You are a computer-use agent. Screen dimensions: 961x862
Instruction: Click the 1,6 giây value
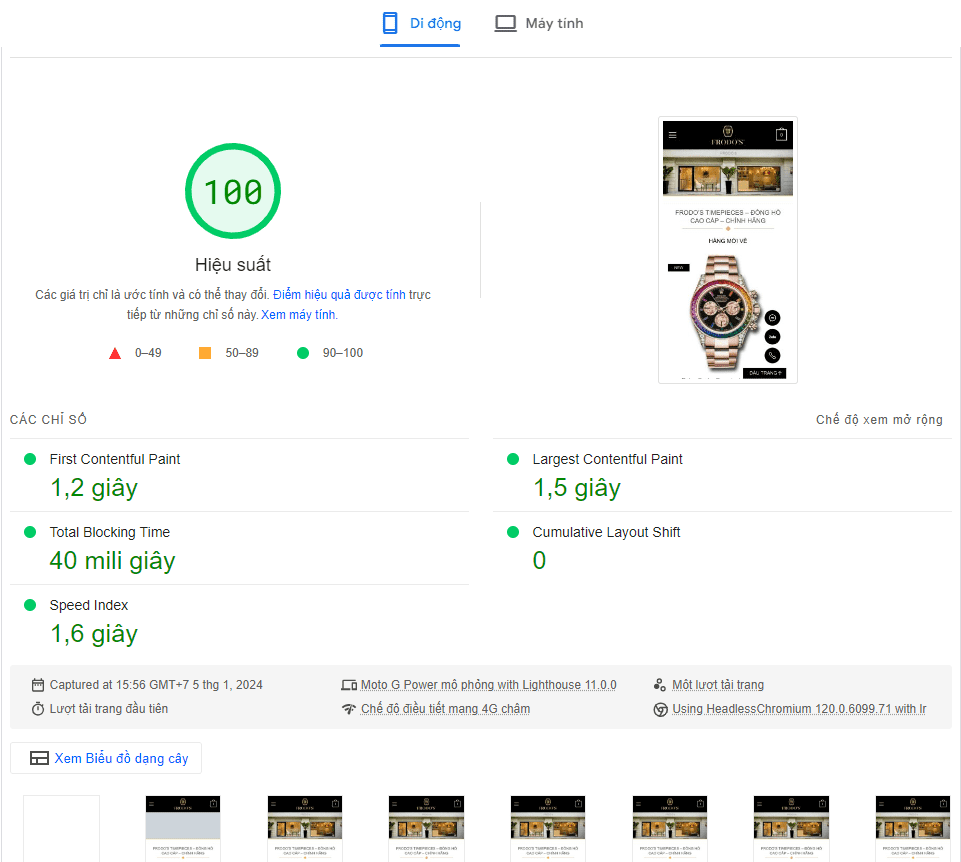(x=94, y=635)
